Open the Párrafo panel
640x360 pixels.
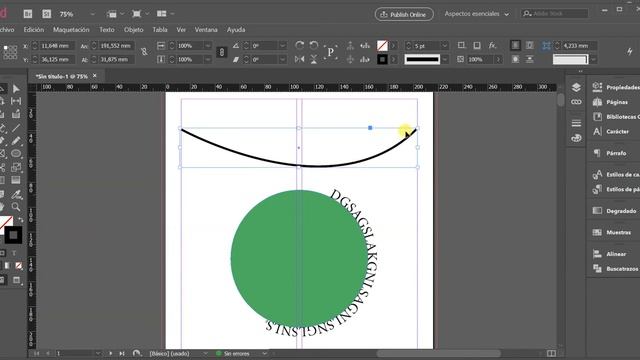[x=609, y=153]
